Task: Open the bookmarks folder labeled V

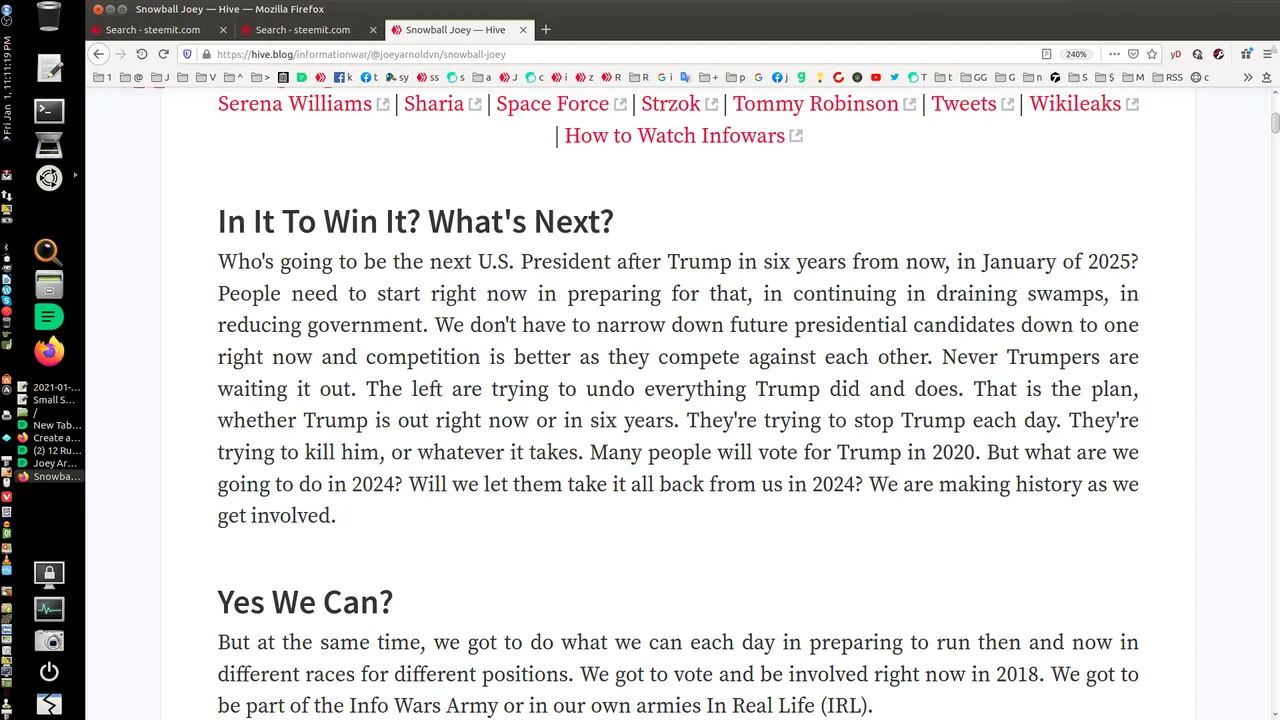Action: click(206, 77)
